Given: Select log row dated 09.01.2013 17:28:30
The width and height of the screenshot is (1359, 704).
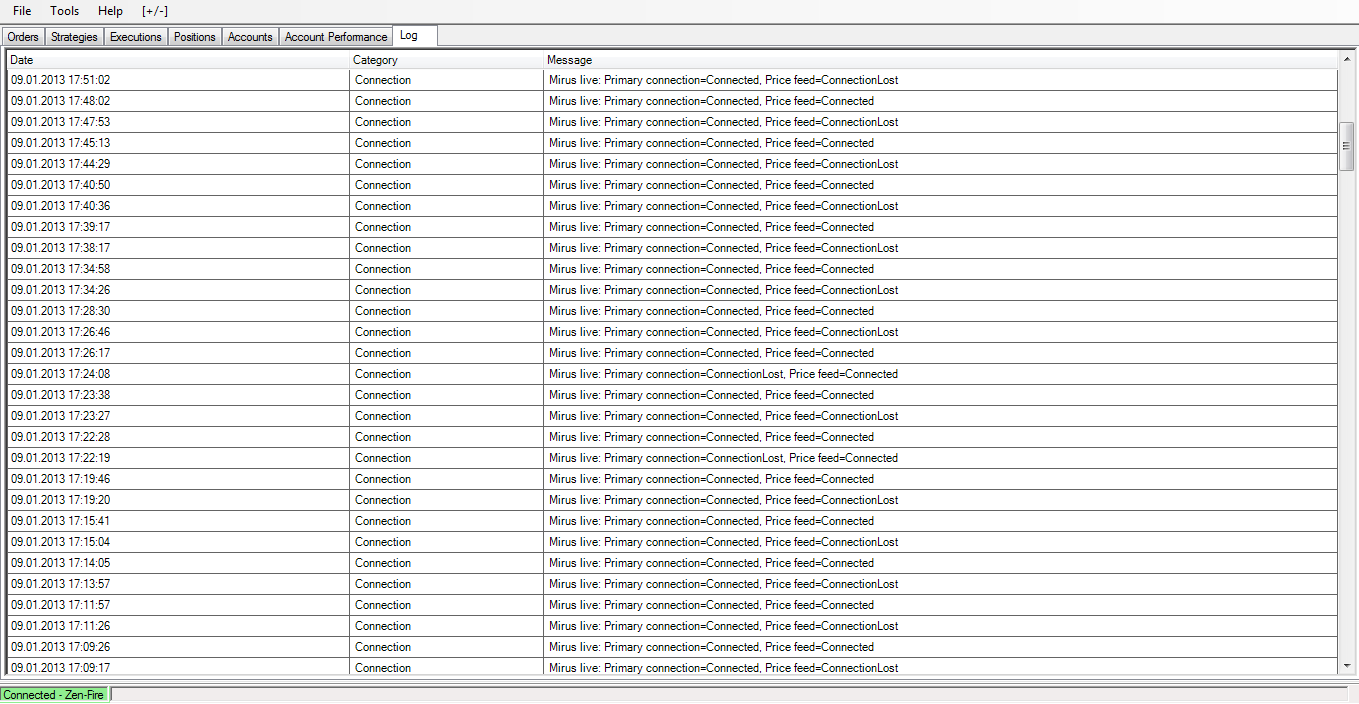Looking at the screenshot, I should [672, 311].
